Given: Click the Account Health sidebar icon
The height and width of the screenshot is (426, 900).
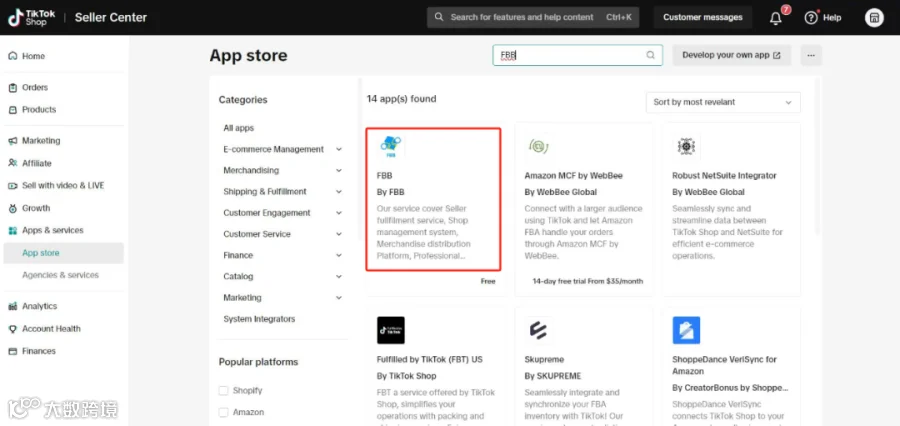Looking at the screenshot, I should 13,328.
